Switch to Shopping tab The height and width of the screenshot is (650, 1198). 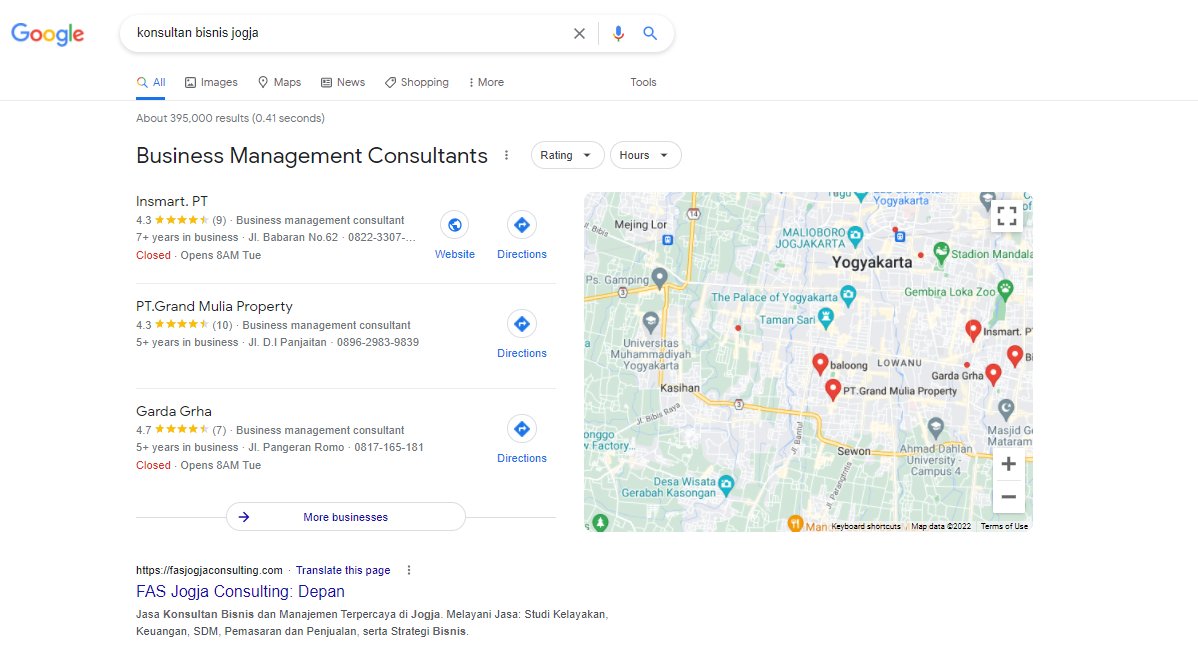click(417, 82)
